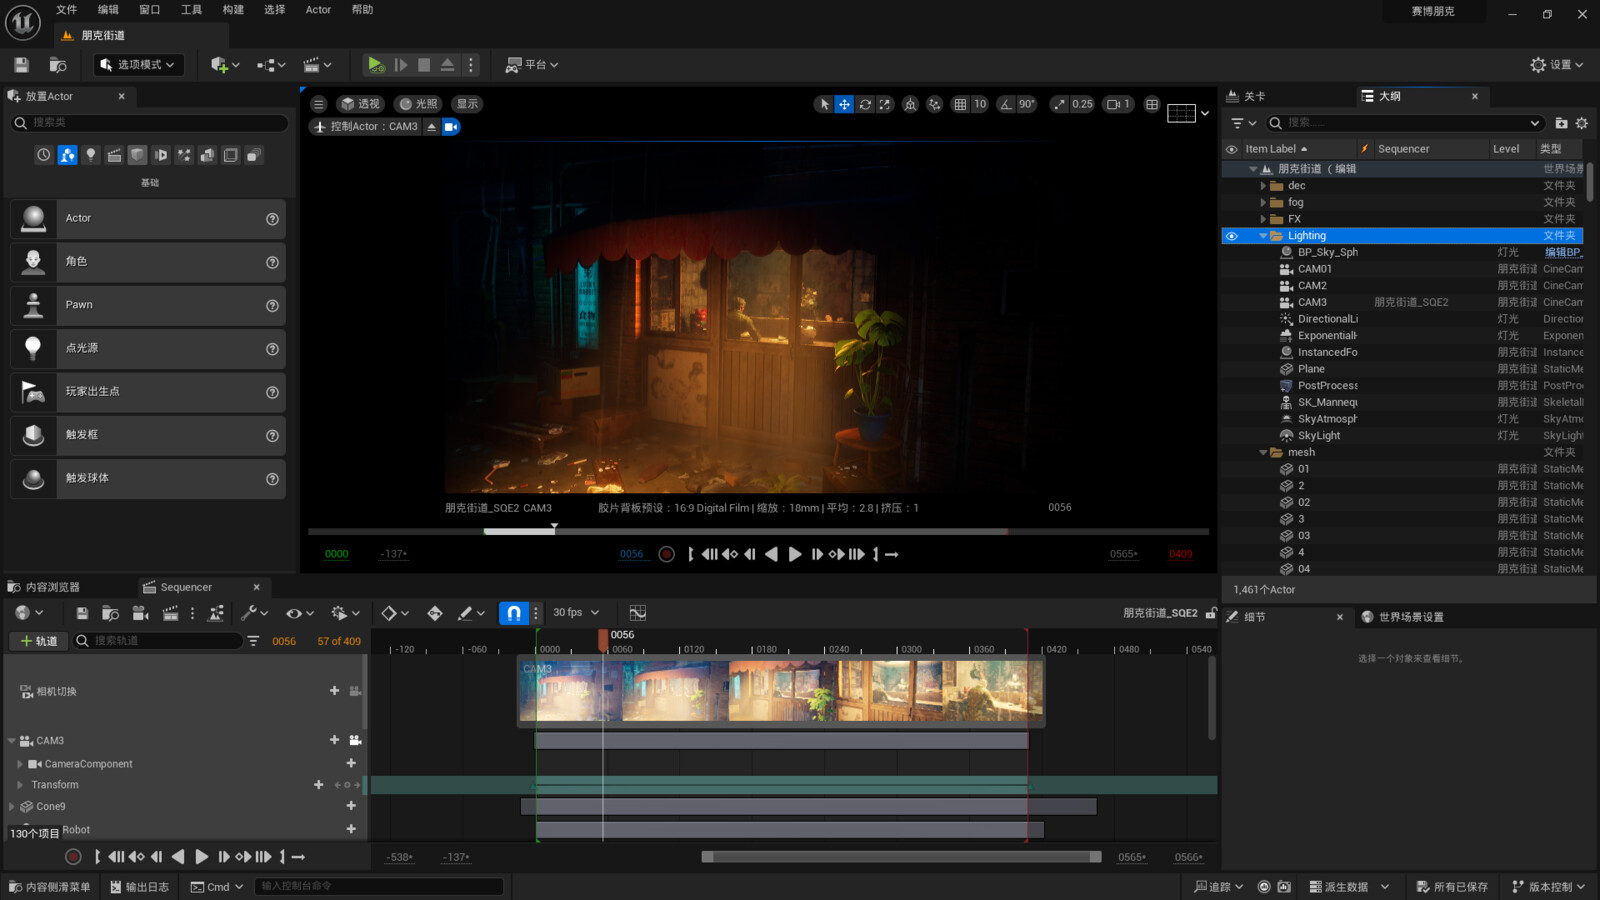This screenshot has width=1600, height=900.
Task: Click the create new folder icon in the outliner
Action: click(1561, 123)
